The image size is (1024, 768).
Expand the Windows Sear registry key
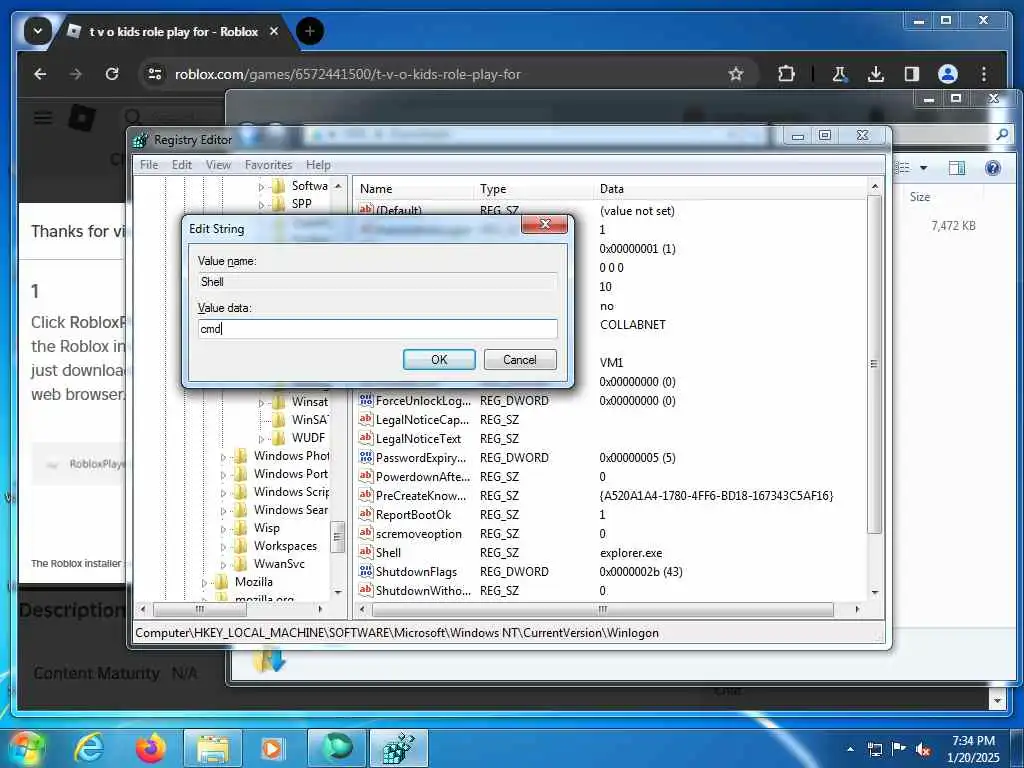coord(223,511)
